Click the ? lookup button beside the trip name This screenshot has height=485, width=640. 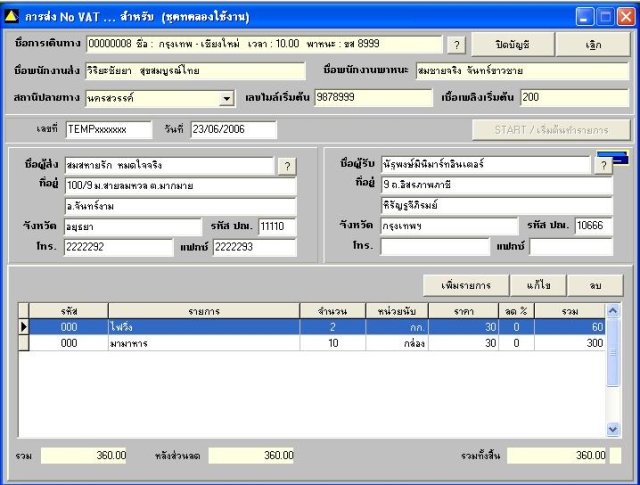[456, 45]
